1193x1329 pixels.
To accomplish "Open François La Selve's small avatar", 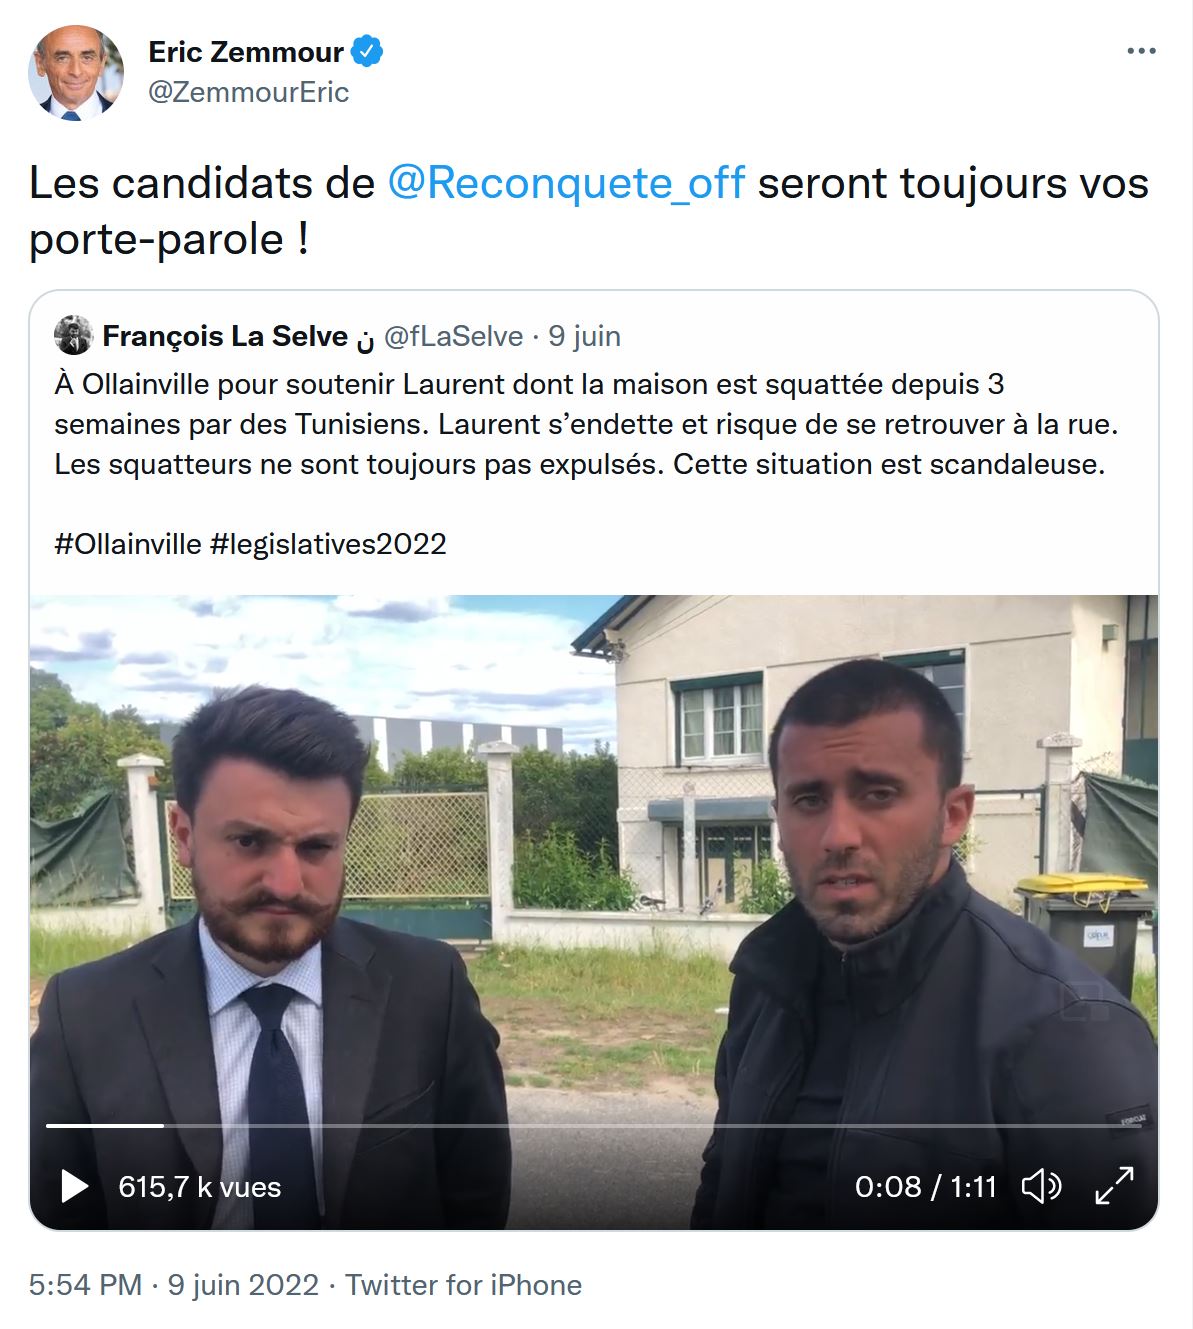I will [73, 336].
